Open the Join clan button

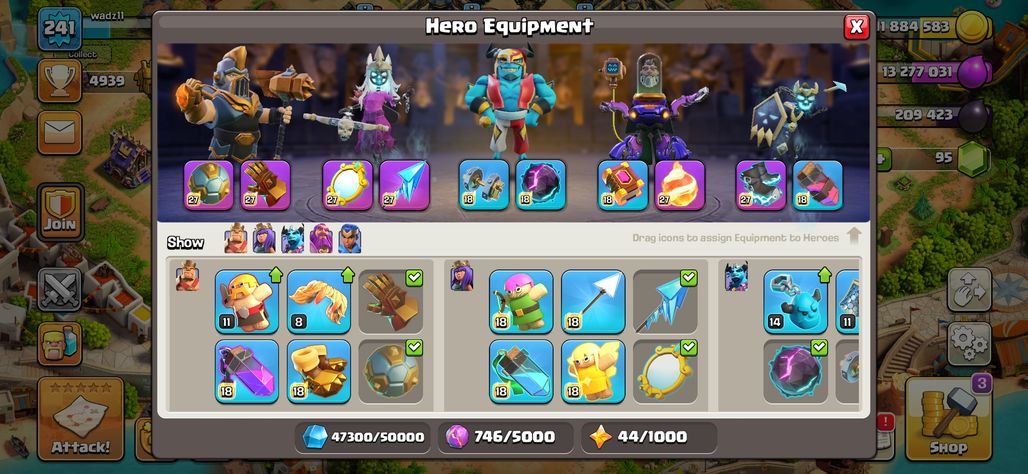[60, 212]
